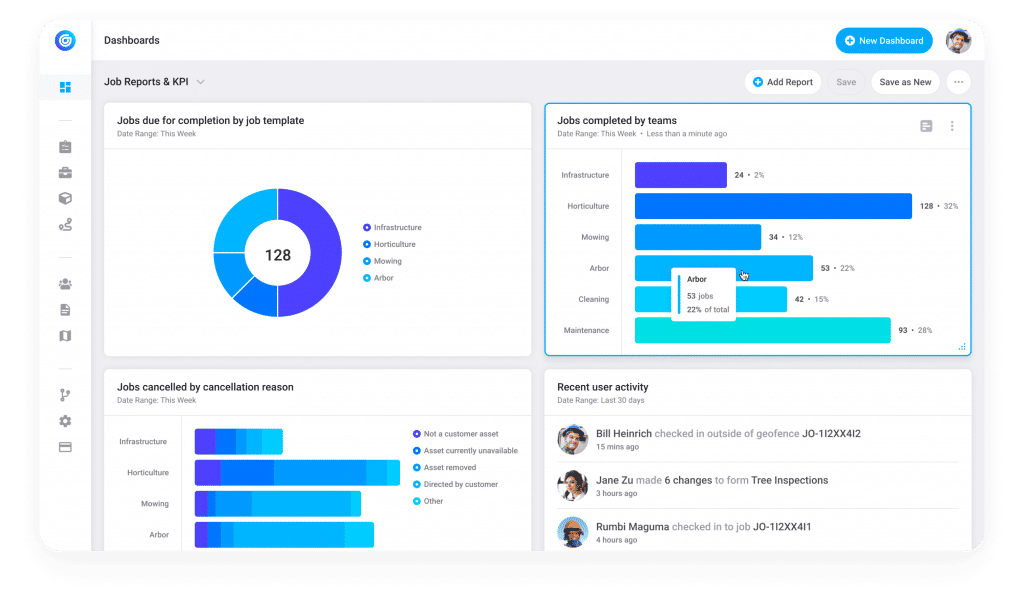Select the route waypoint icon in sidebar
The height and width of the screenshot is (610, 1024).
[x=65, y=224]
